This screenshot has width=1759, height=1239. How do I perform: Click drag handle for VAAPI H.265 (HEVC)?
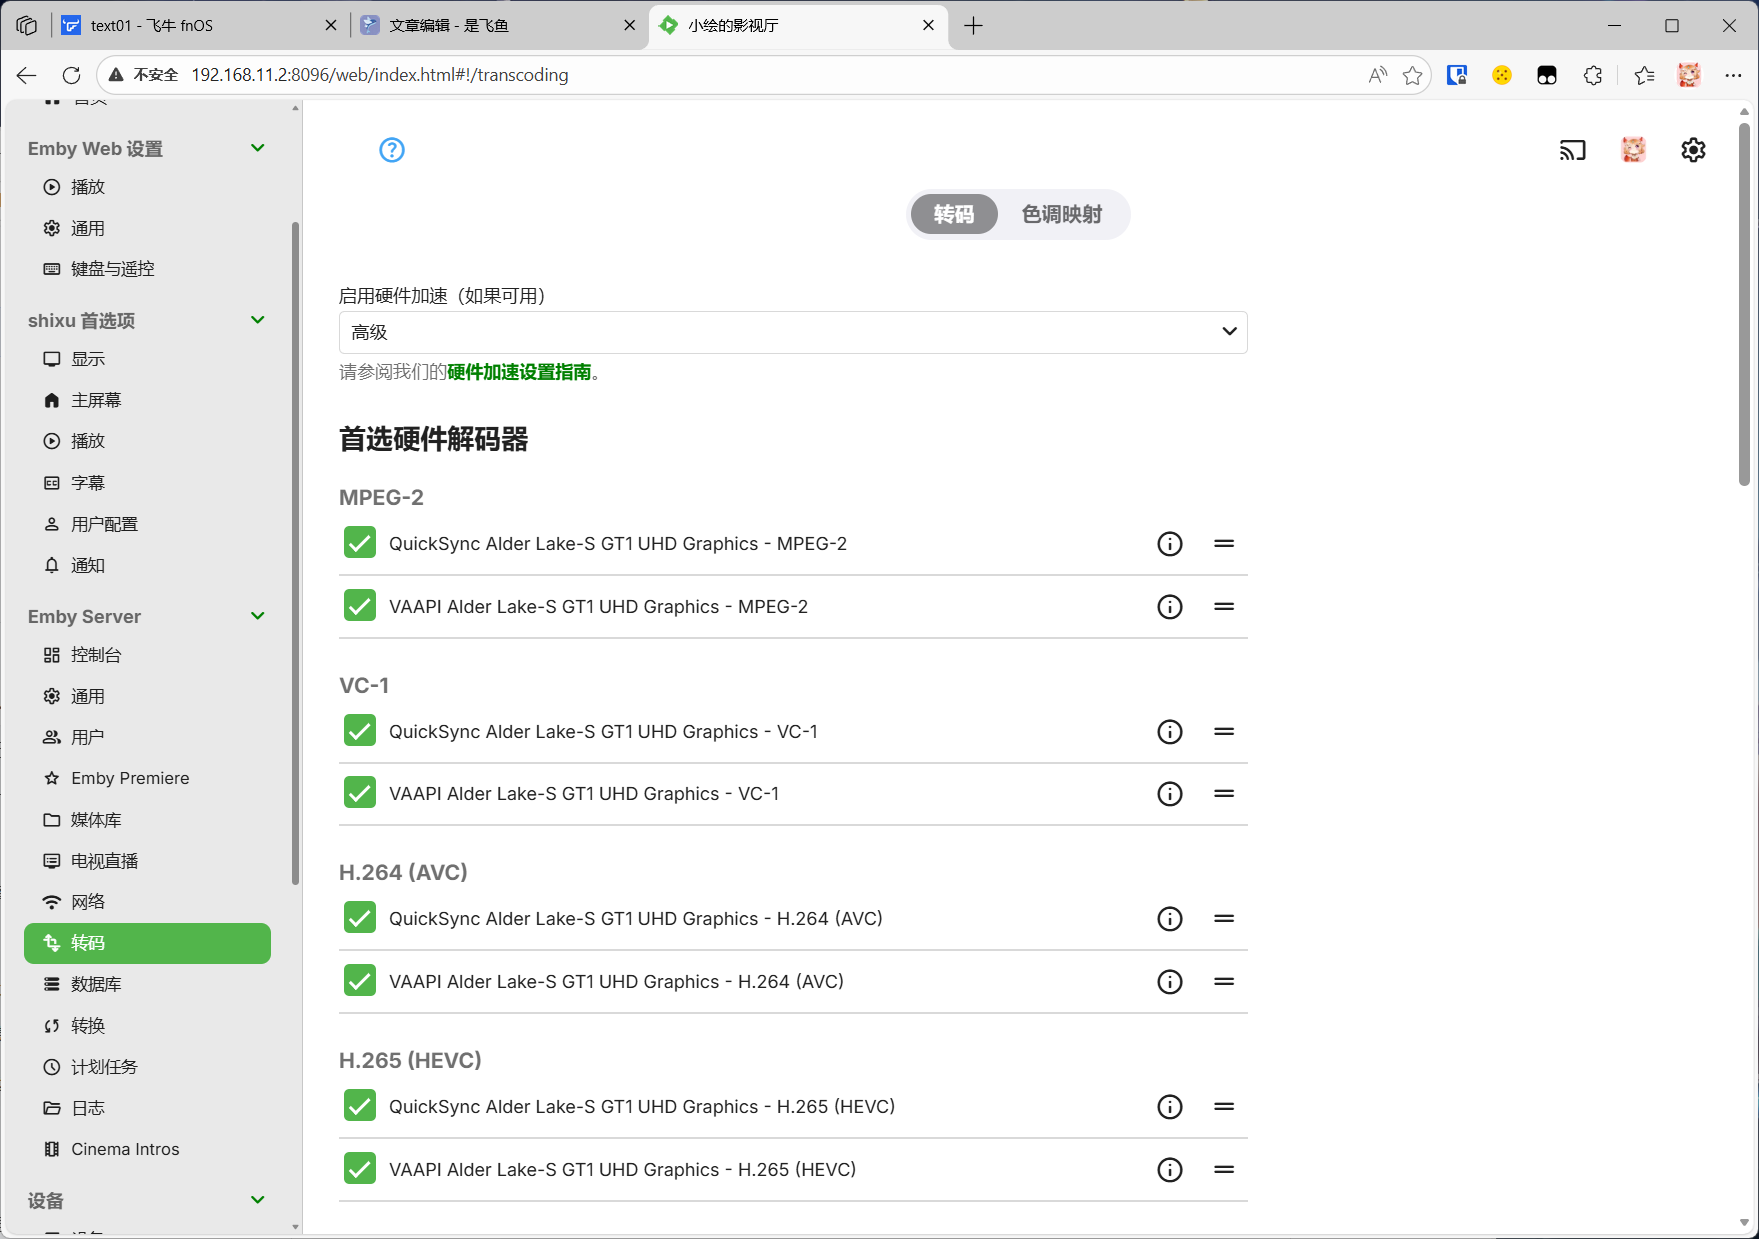(1224, 1170)
